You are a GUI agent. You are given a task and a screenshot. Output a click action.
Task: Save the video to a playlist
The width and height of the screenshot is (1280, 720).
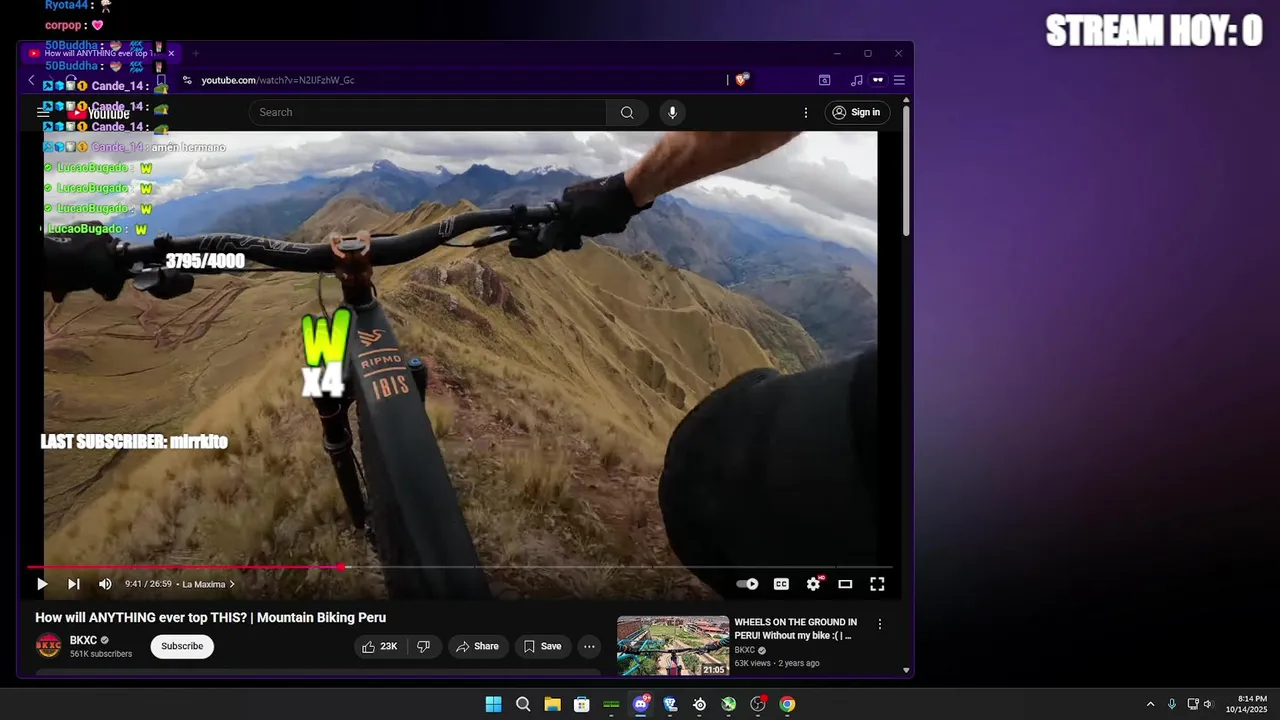pos(543,647)
